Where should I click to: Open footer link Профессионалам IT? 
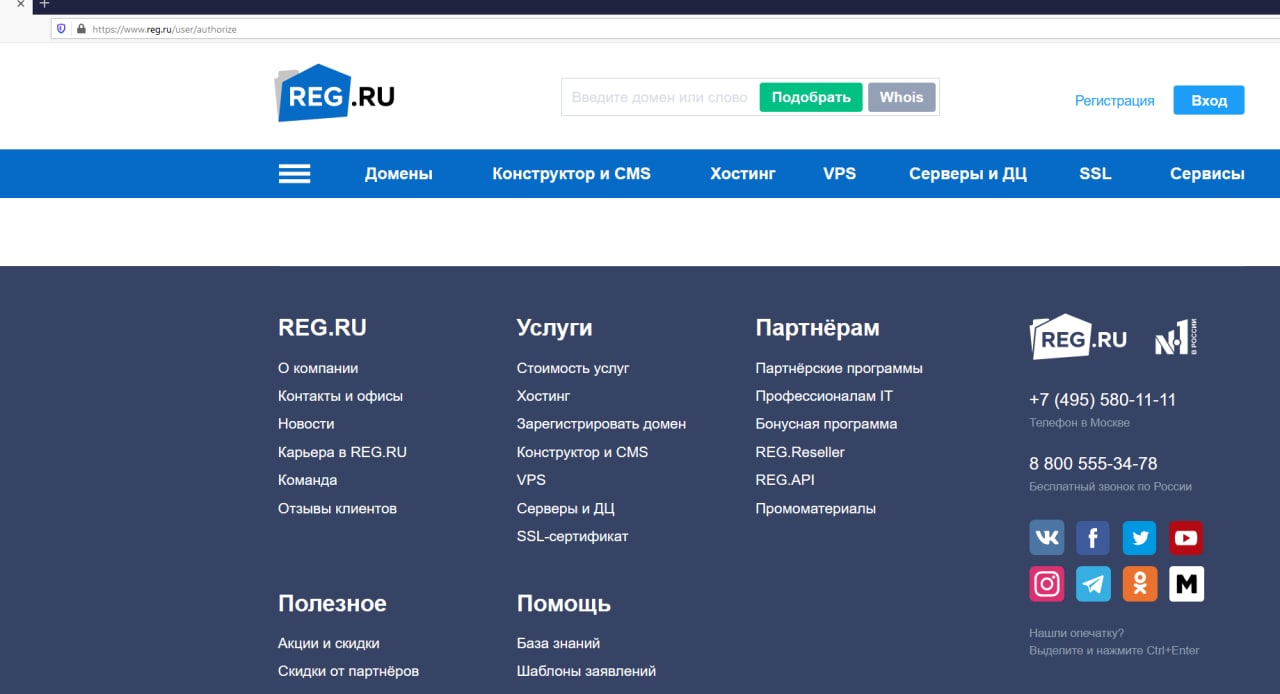tap(824, 396)
